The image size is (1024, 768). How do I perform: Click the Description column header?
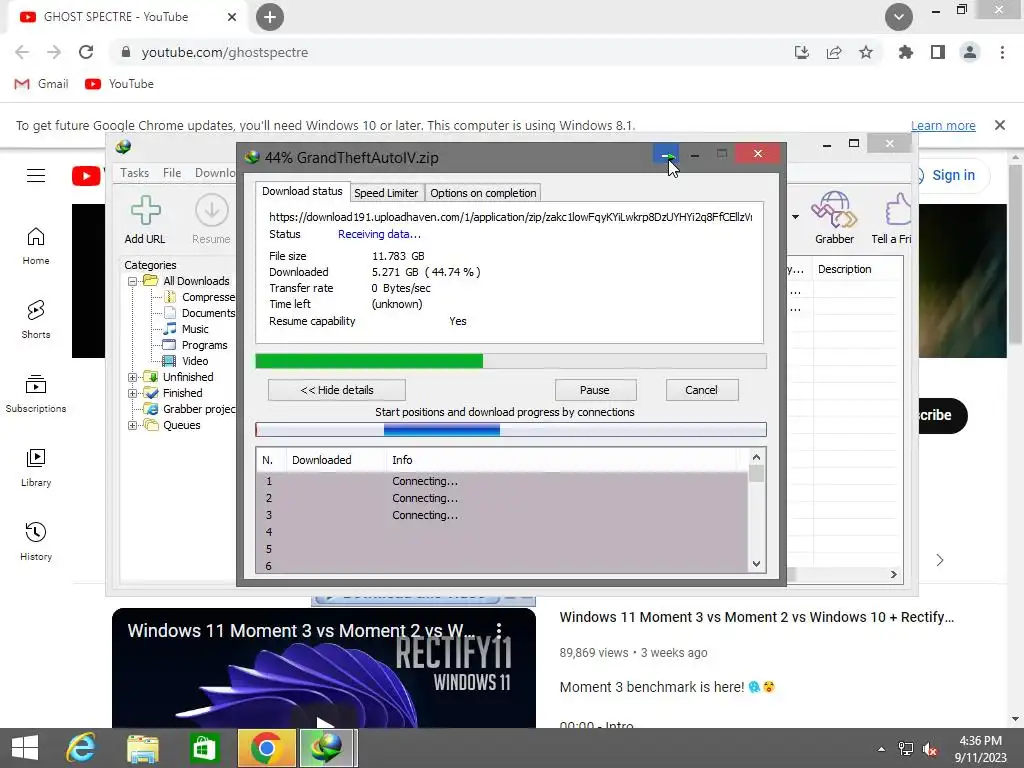[x=844, y=269]
